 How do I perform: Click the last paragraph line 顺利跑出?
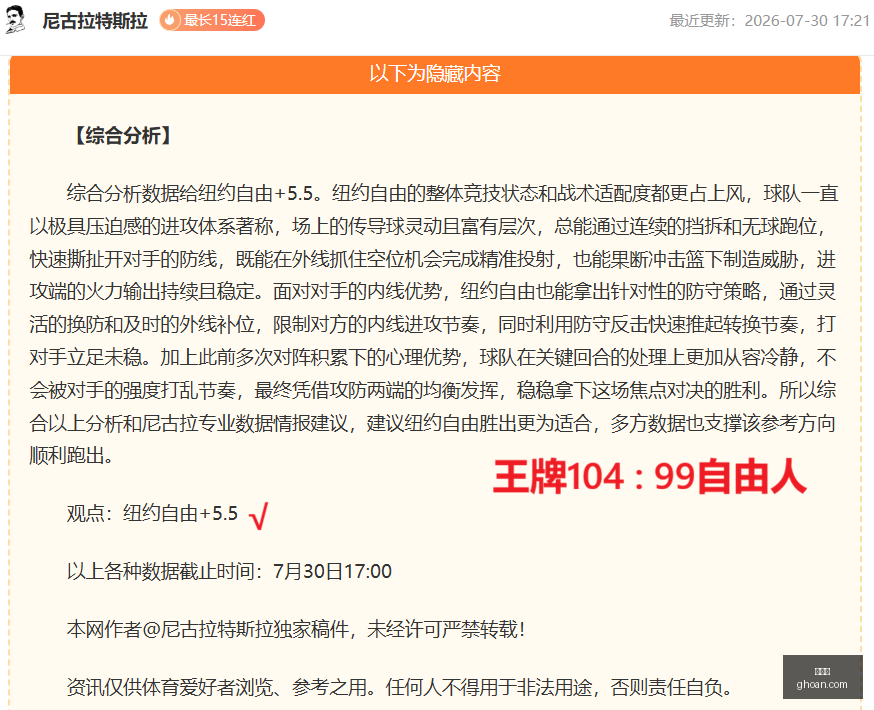click(x=71, y=456)
